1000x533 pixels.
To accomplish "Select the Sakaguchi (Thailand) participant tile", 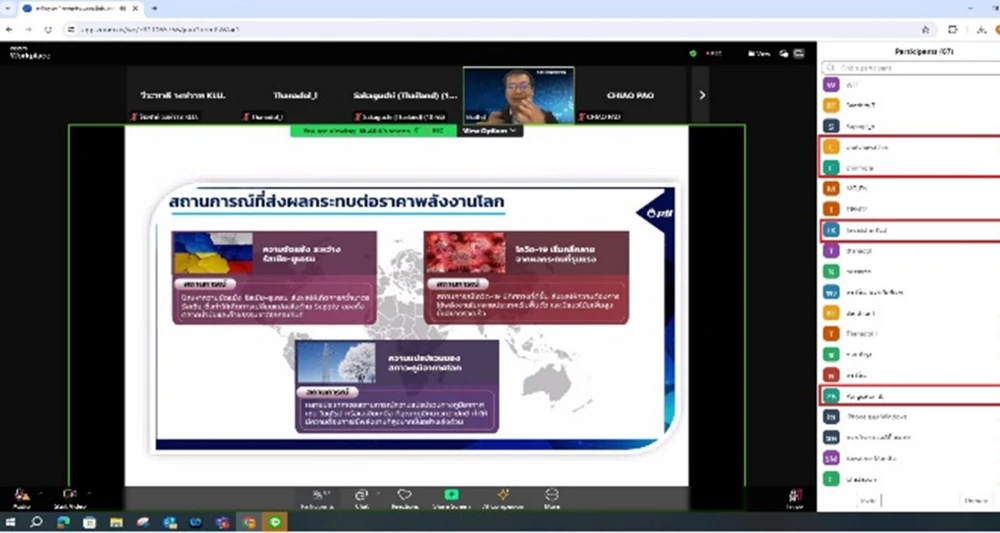I will (x=406, y=95).
